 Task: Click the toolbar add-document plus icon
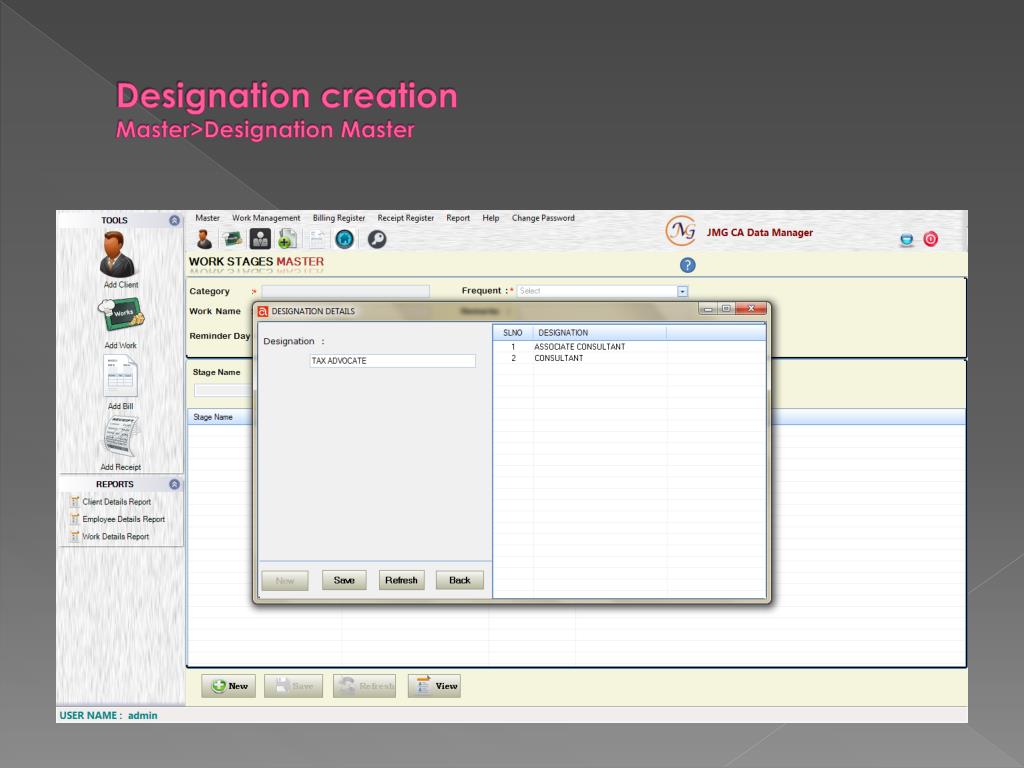coord(287,240)
